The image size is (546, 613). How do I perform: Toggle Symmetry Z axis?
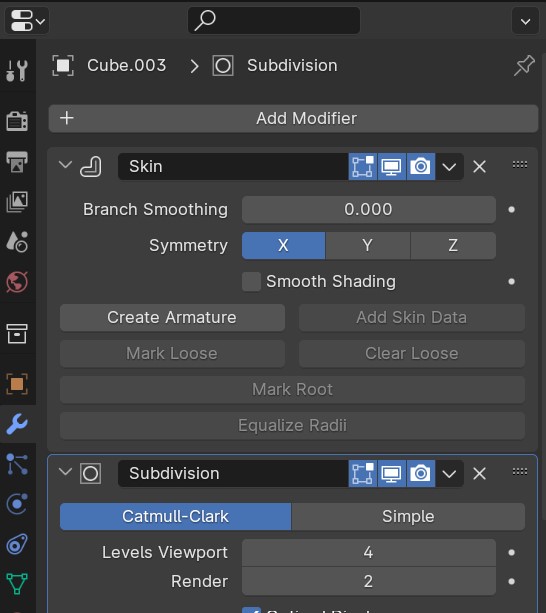tap(453, 246)
